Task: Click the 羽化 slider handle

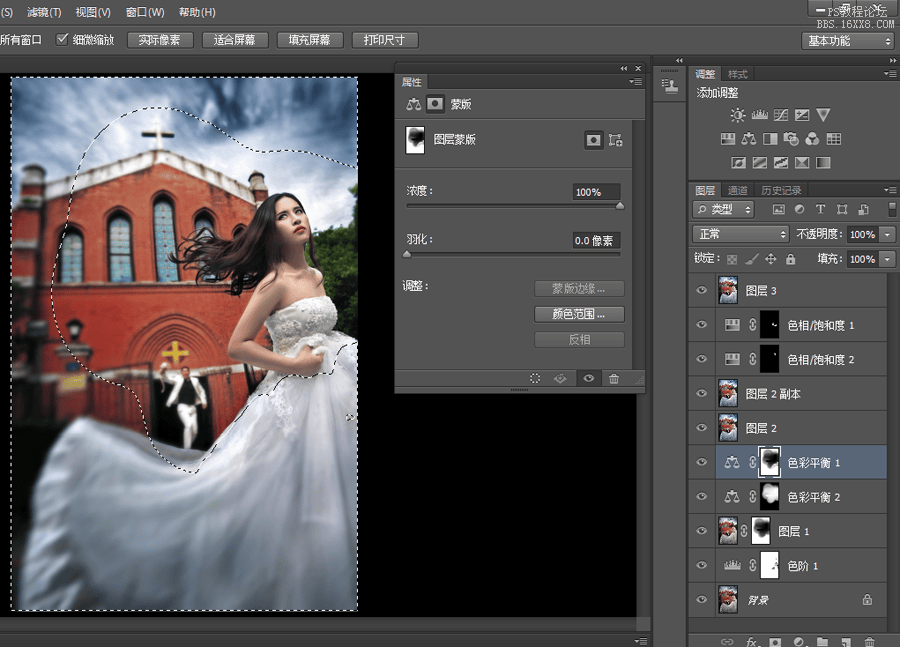Action: 407,254
